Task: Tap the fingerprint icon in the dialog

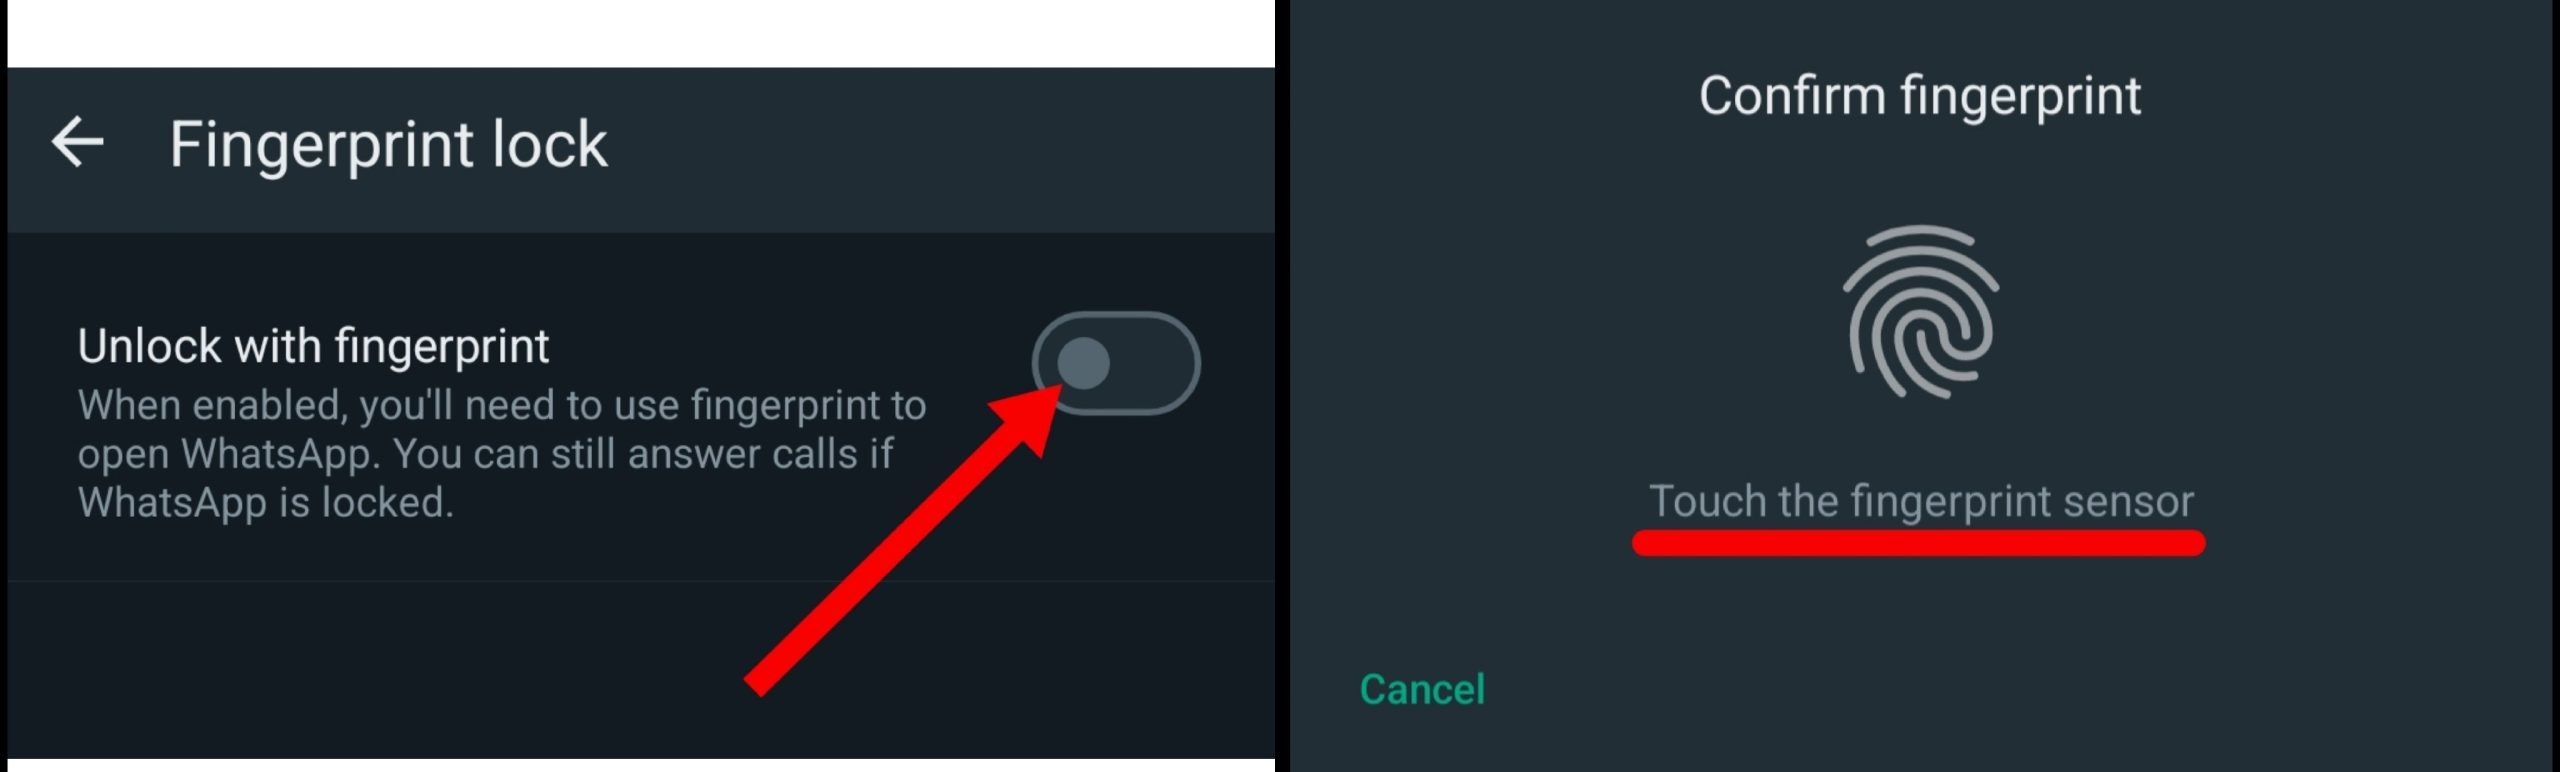Action: pyautogui.click(x=1920, y=312)
